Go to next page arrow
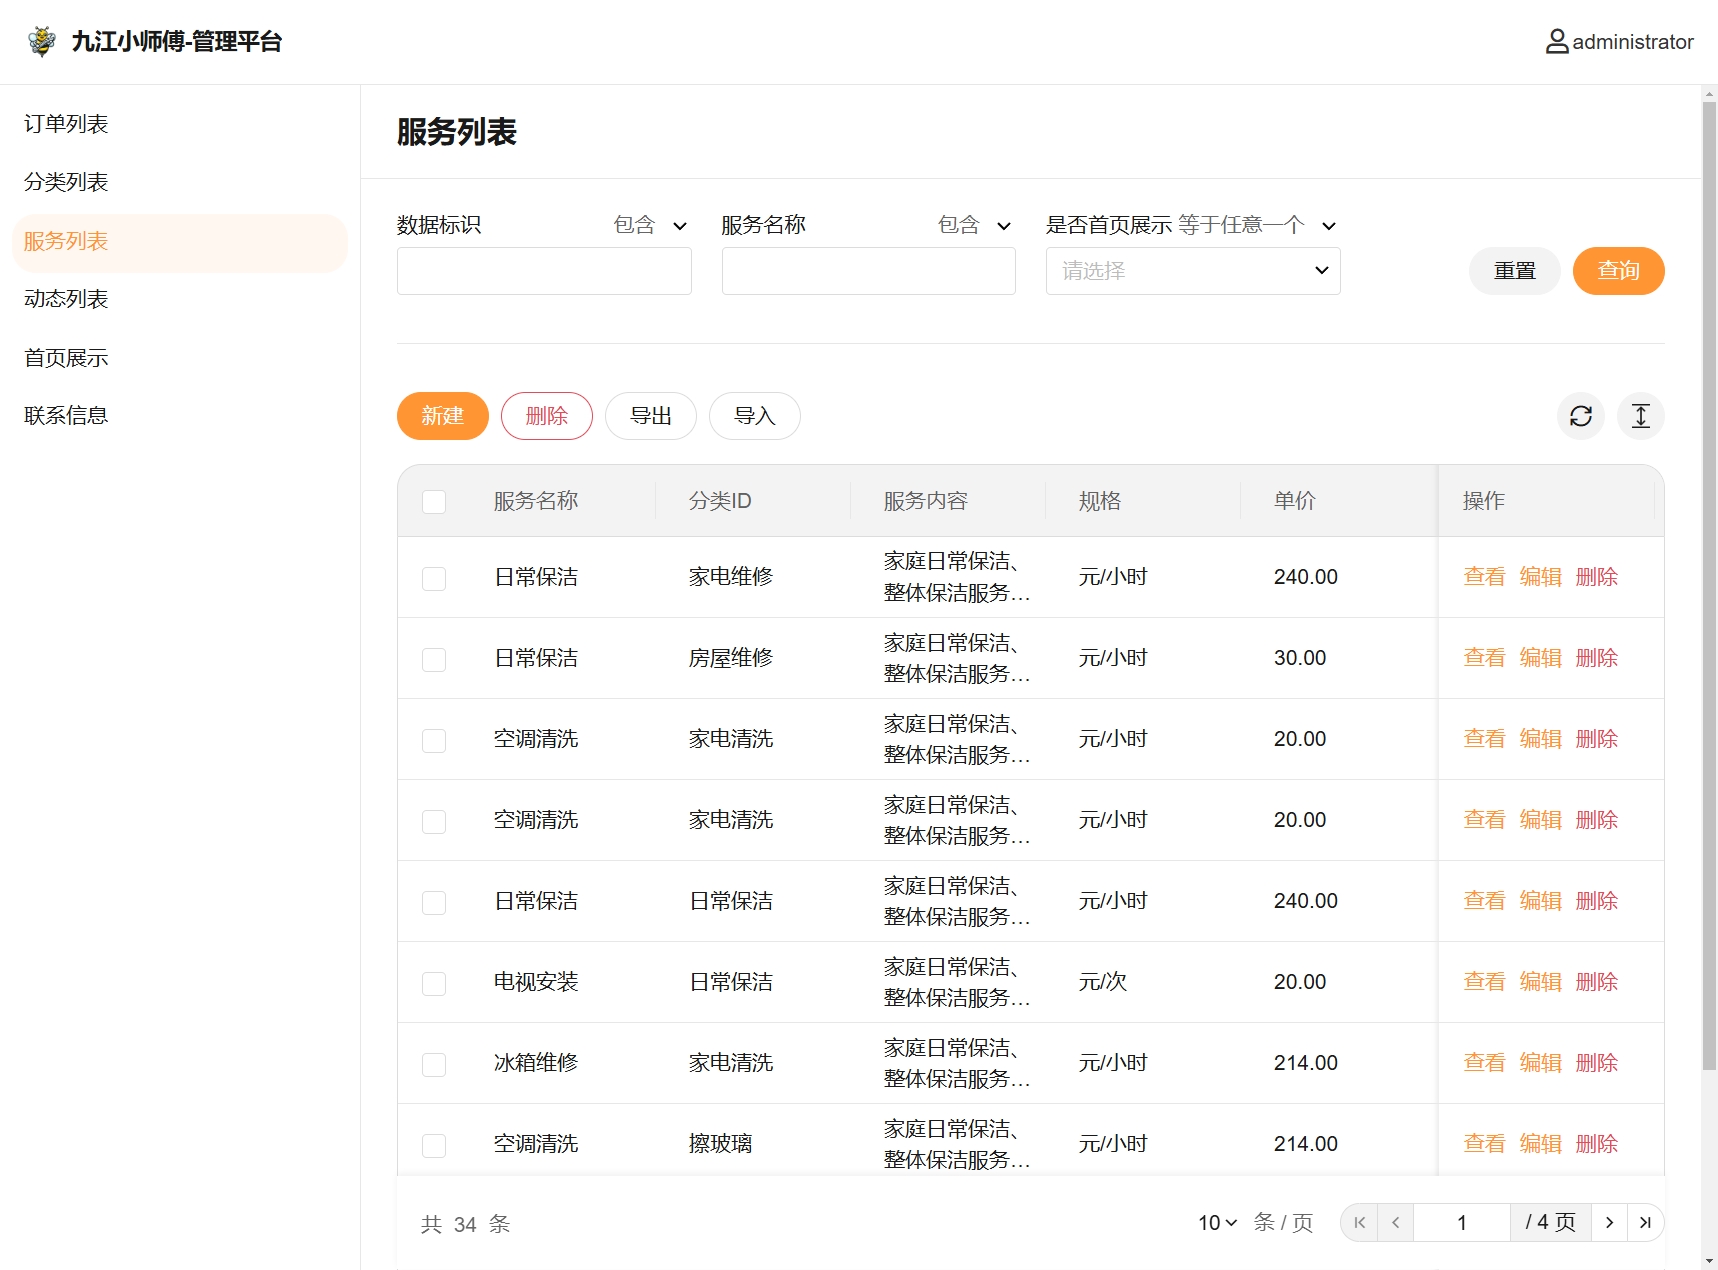The width and height of the screenshot is (1718, 1270). 1609,1222
